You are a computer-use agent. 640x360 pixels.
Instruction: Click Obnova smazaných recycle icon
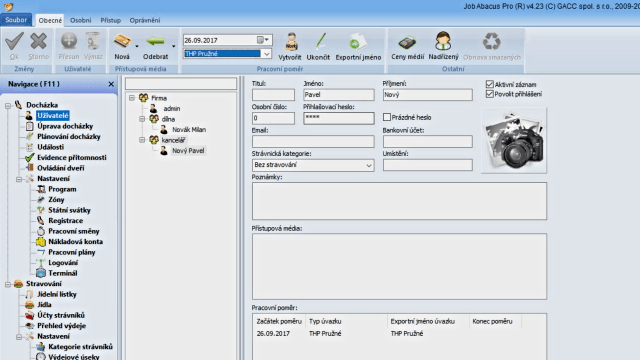pos(492,42)
